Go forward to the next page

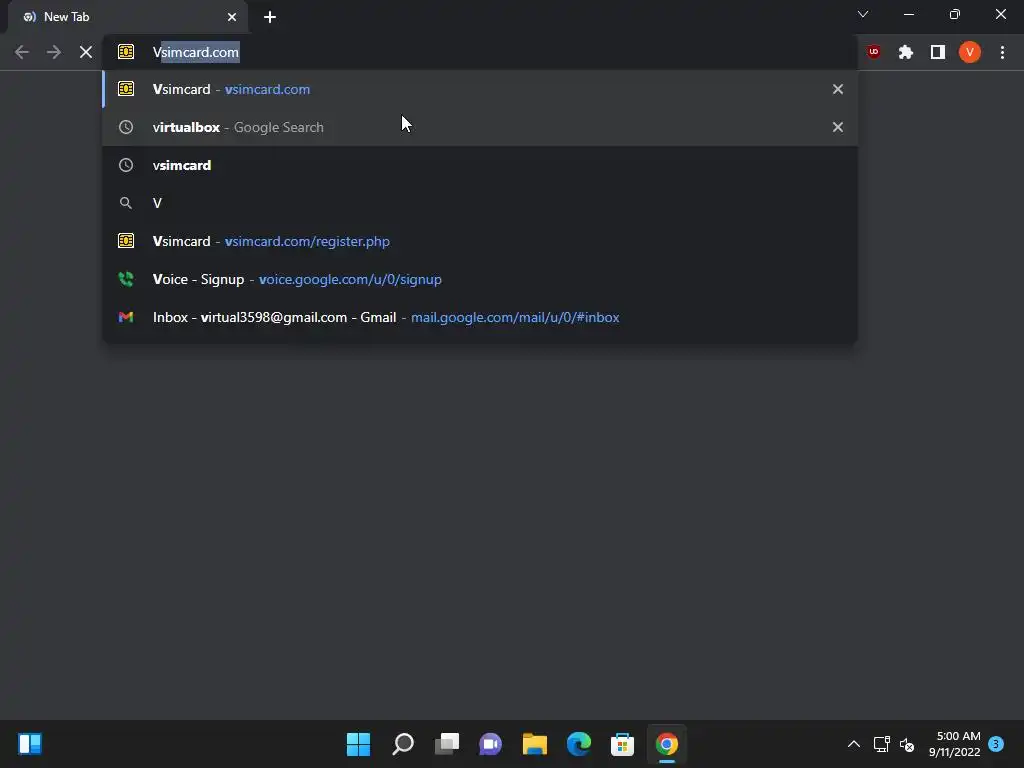click(x=54, y=52)
